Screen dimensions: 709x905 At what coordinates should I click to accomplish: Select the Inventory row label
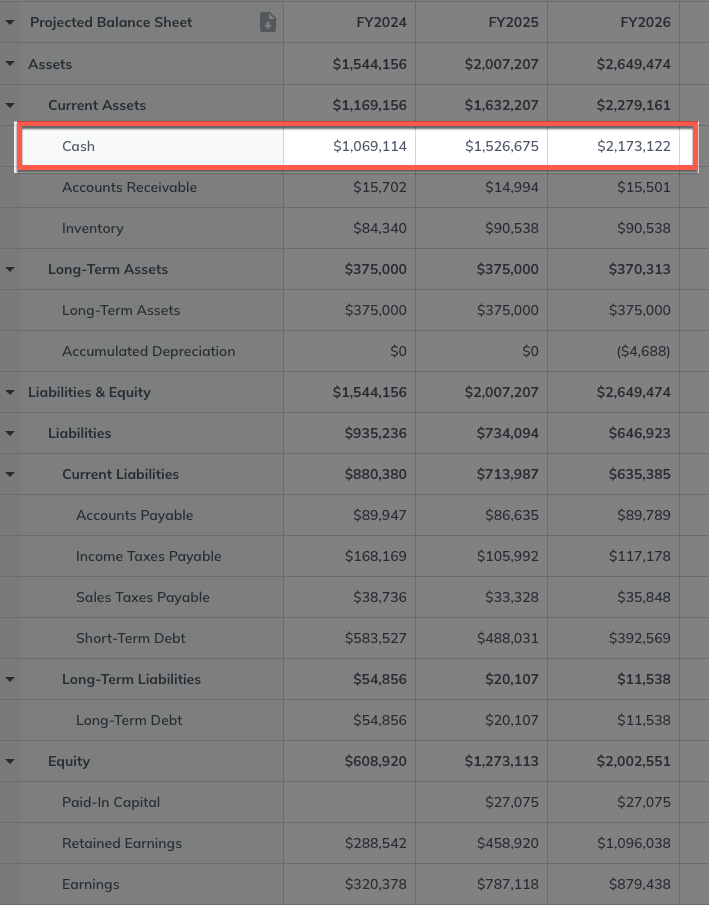tap(92, 228)
